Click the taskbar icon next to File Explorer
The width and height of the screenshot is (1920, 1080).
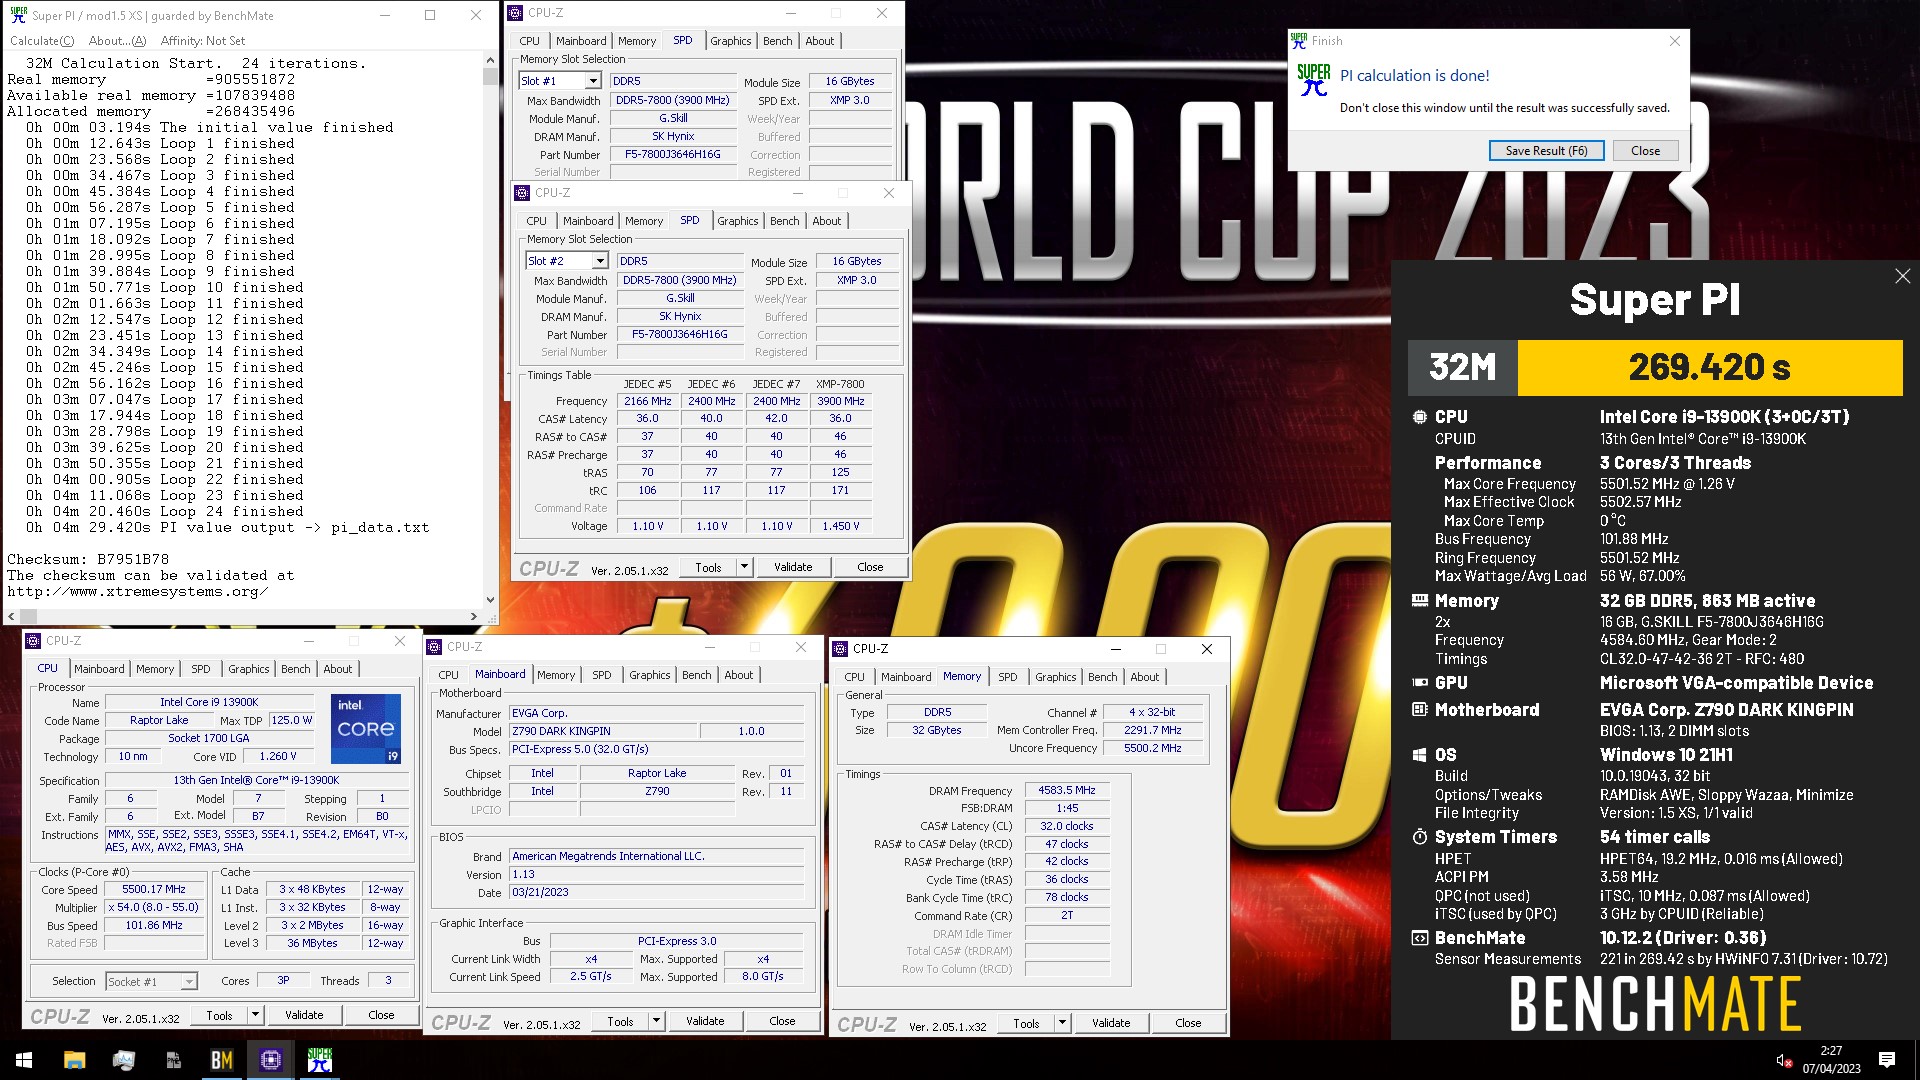[x=123, y=1060]
